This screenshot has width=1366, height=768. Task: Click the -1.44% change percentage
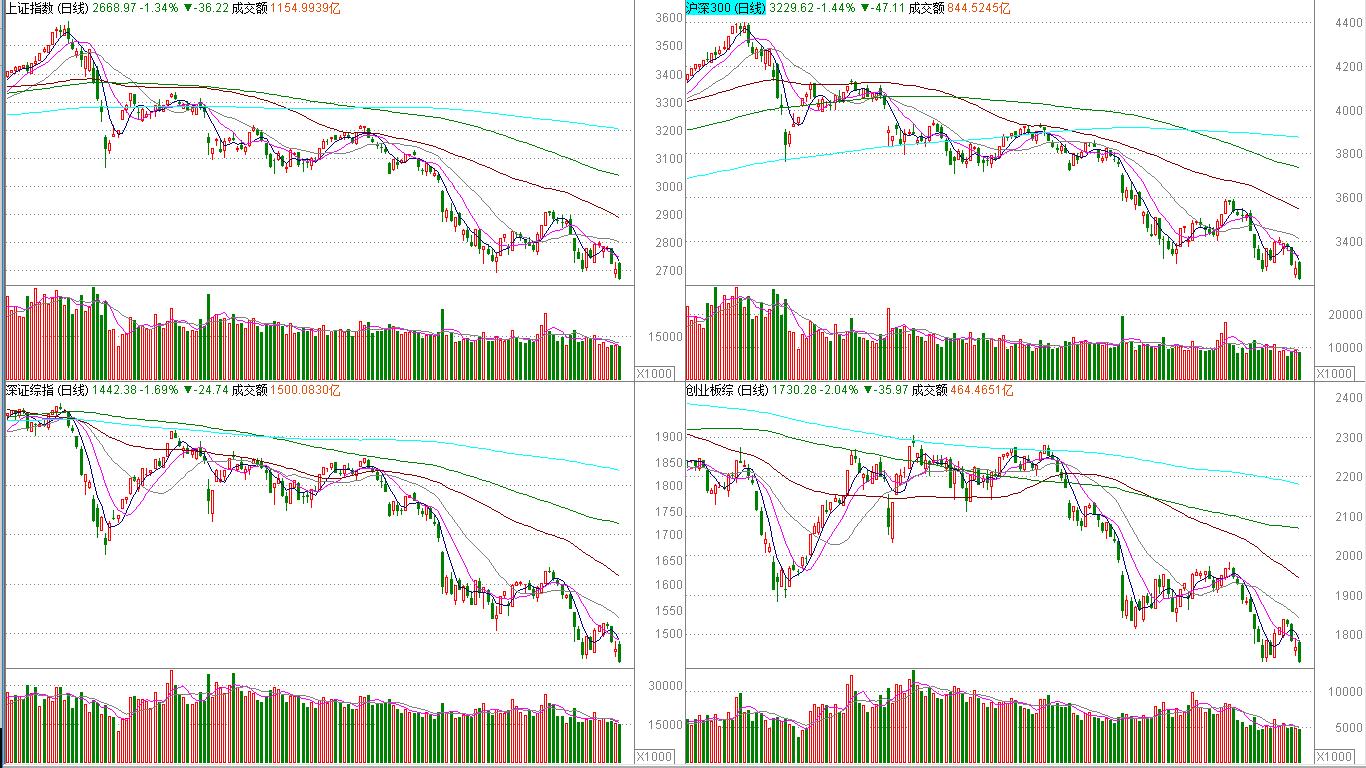click(x=837, y=8)
